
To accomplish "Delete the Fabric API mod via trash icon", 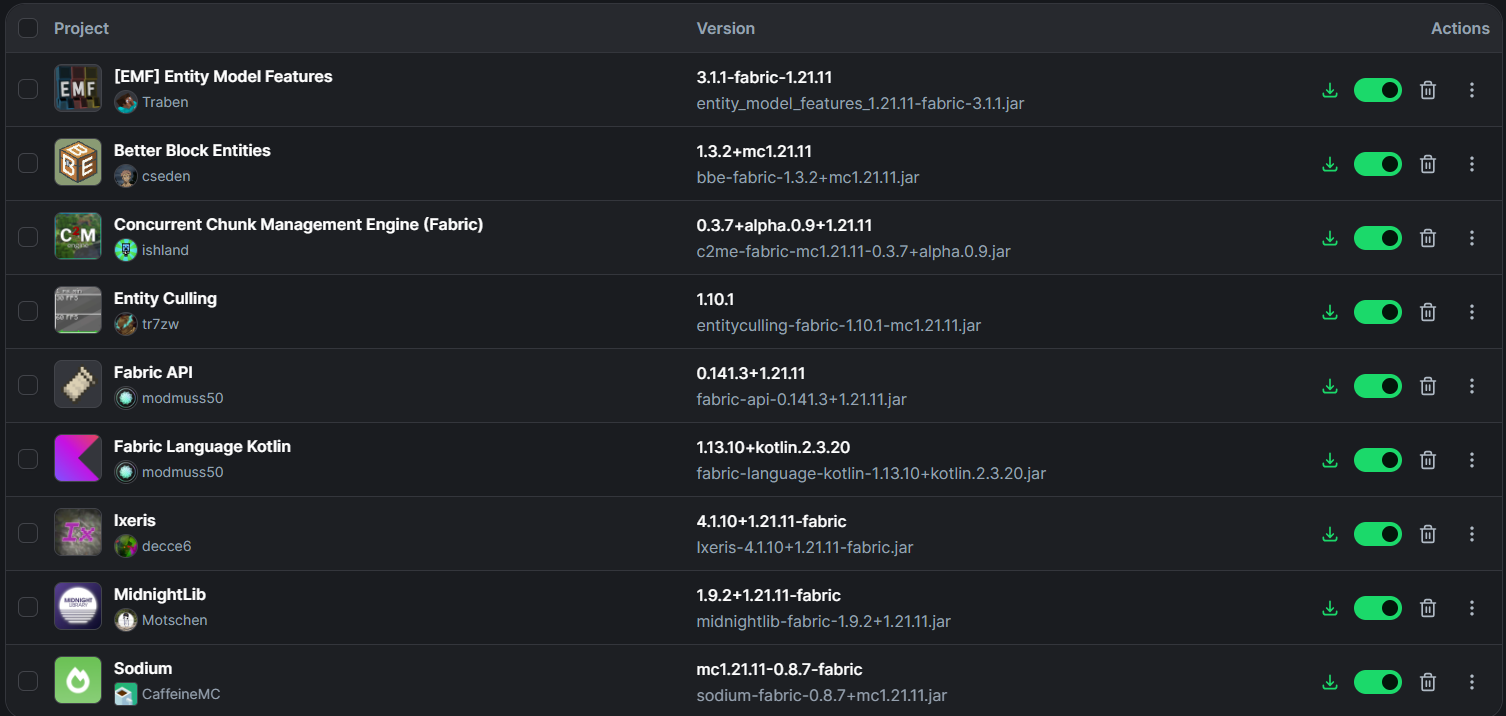I will pos(1428,386).
